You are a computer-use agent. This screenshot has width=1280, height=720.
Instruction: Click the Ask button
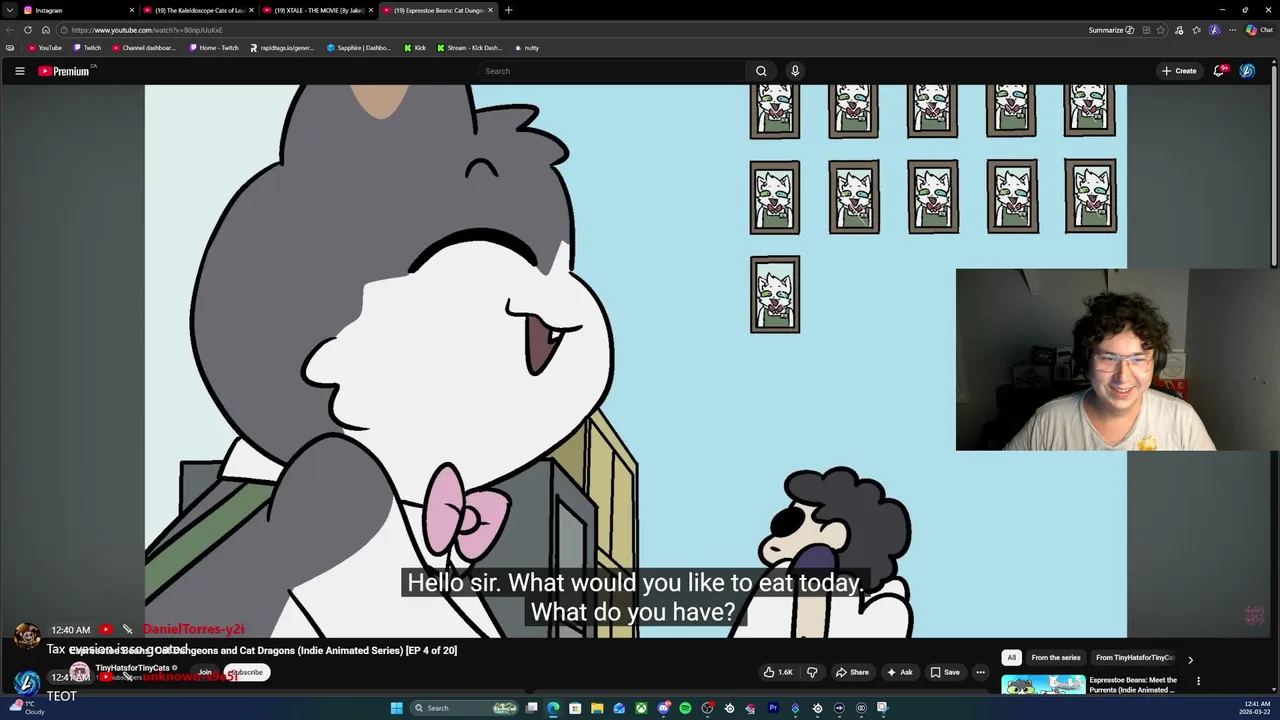click(899, 672)
